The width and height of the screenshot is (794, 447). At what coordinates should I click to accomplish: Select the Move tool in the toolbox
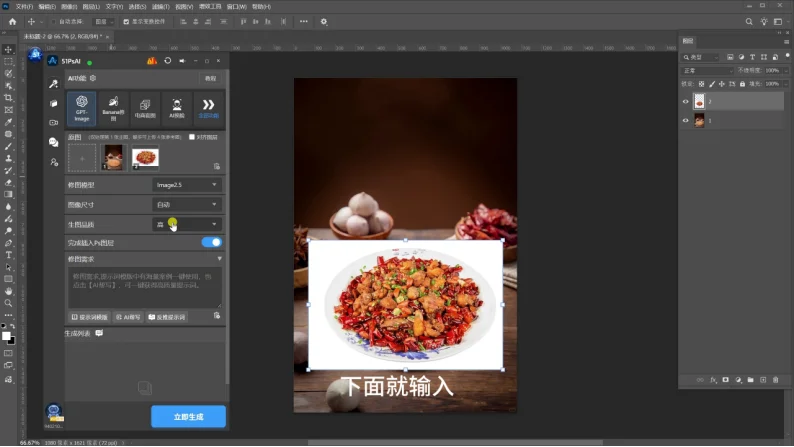(x=9, y=50)
